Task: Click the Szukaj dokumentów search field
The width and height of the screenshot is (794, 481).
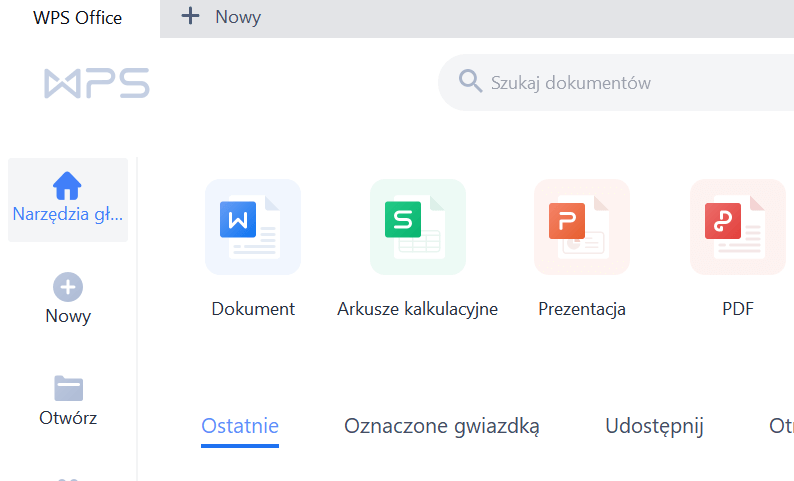Action: [x=620, y=82]
